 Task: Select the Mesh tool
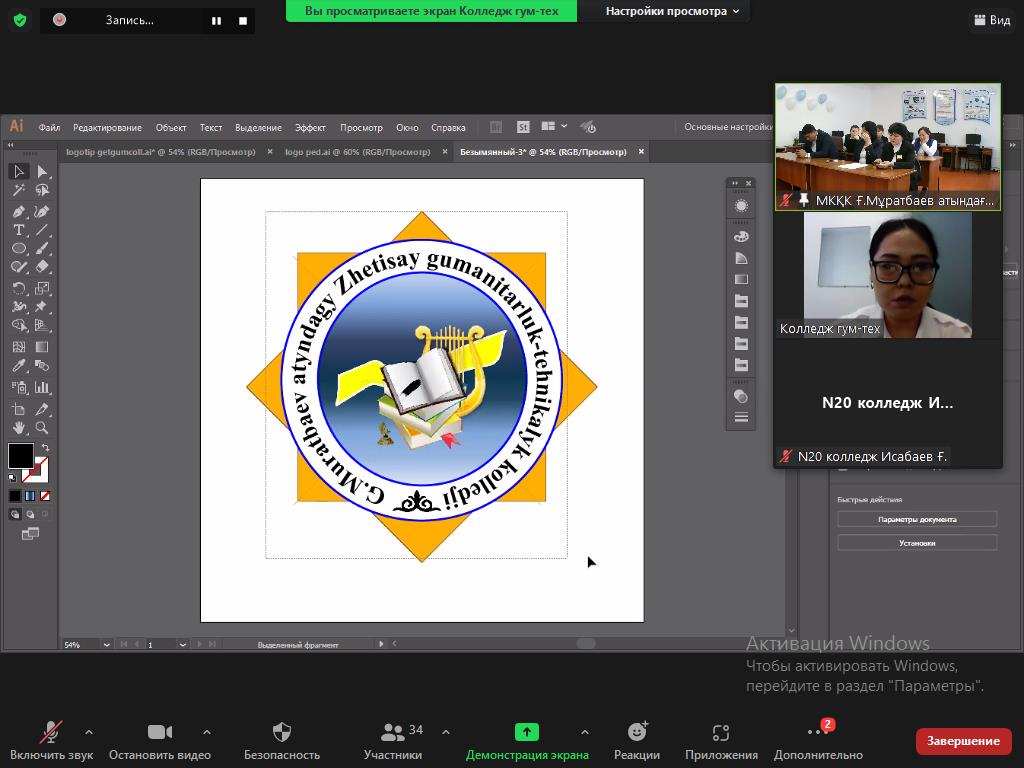click(18, 347)
